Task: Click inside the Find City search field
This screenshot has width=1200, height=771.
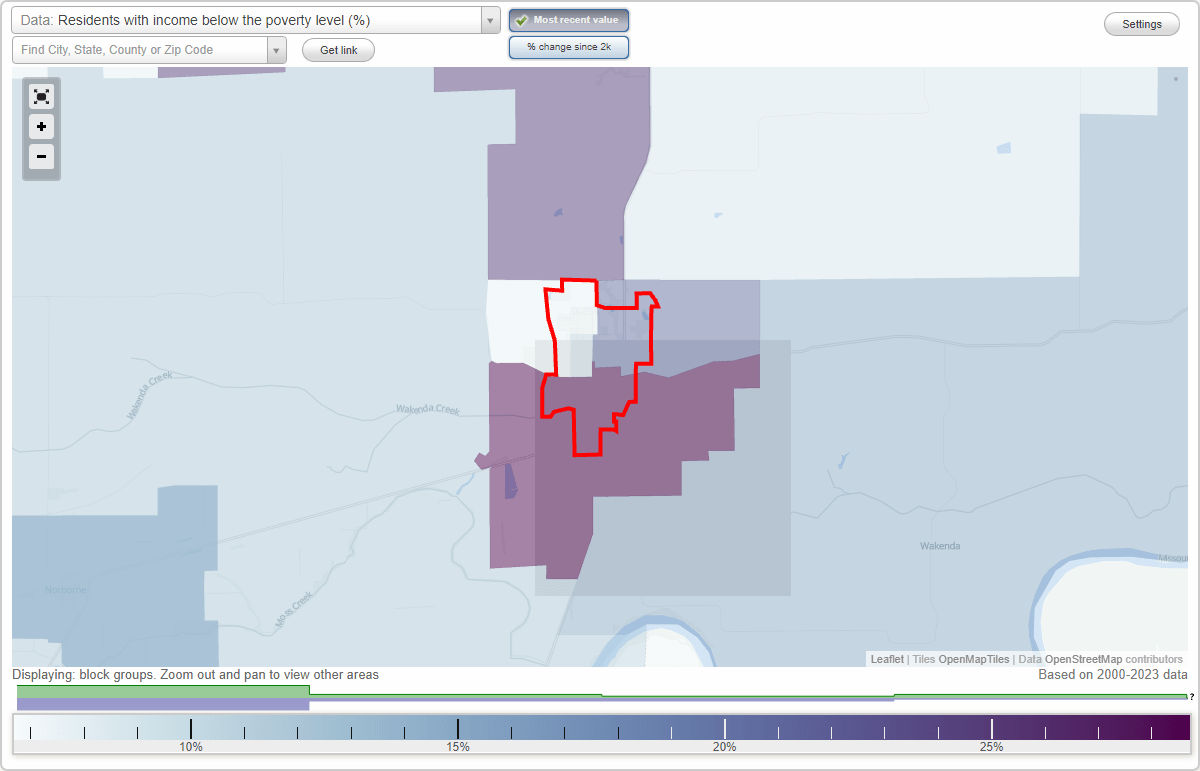Action: [140, 49]
